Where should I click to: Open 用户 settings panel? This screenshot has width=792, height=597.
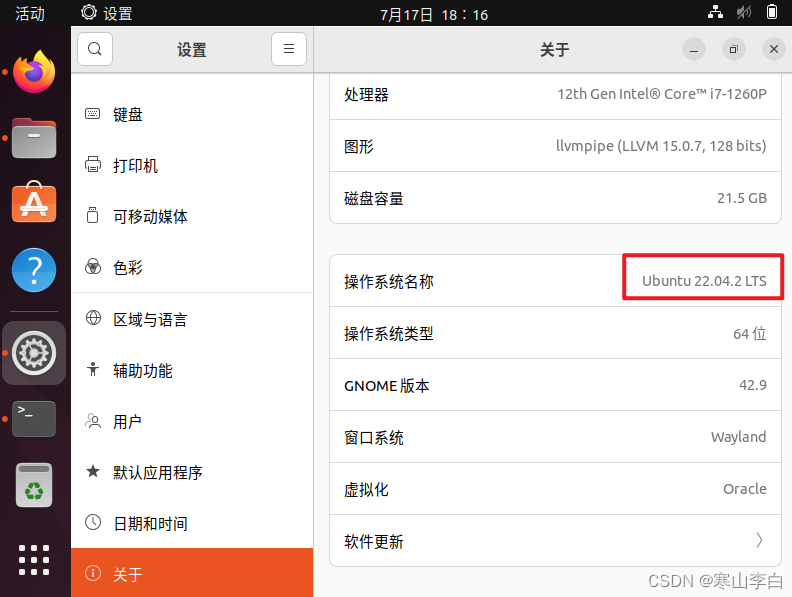point(192,421)
